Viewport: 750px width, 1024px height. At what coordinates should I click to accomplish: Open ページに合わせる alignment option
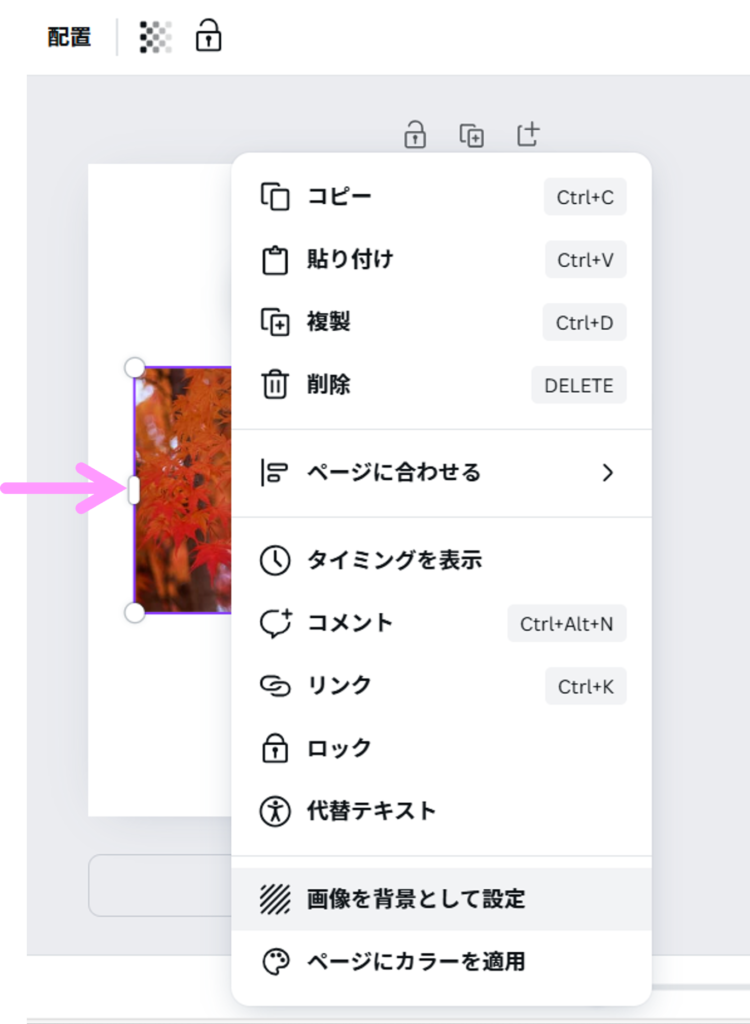[x=393, y=473]
